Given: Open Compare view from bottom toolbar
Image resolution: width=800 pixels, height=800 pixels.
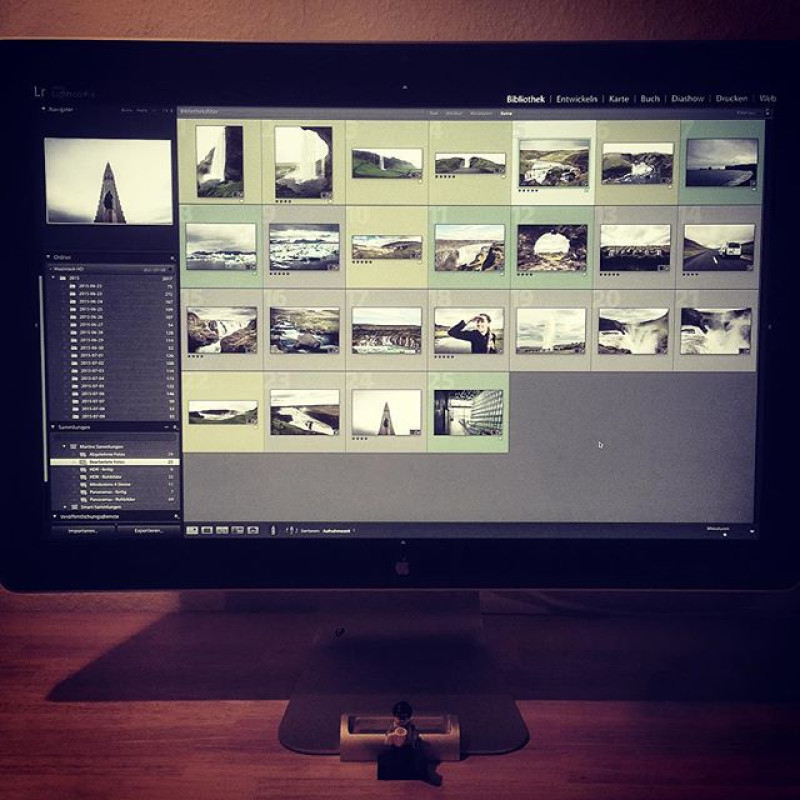Looking at the screenshot, I should coord(222,531).
